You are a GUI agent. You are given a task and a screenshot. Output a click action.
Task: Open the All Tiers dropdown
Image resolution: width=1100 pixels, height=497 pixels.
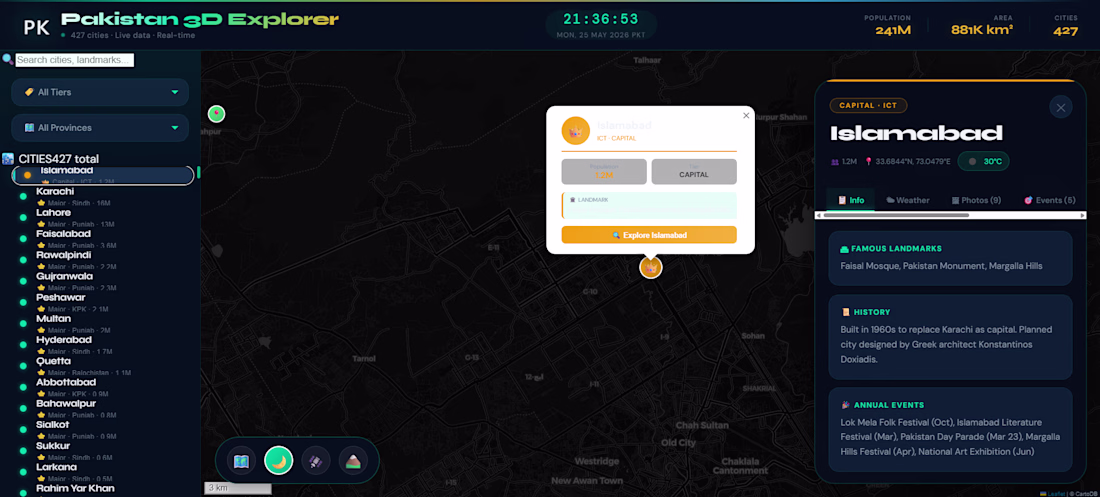pos(100,92)
